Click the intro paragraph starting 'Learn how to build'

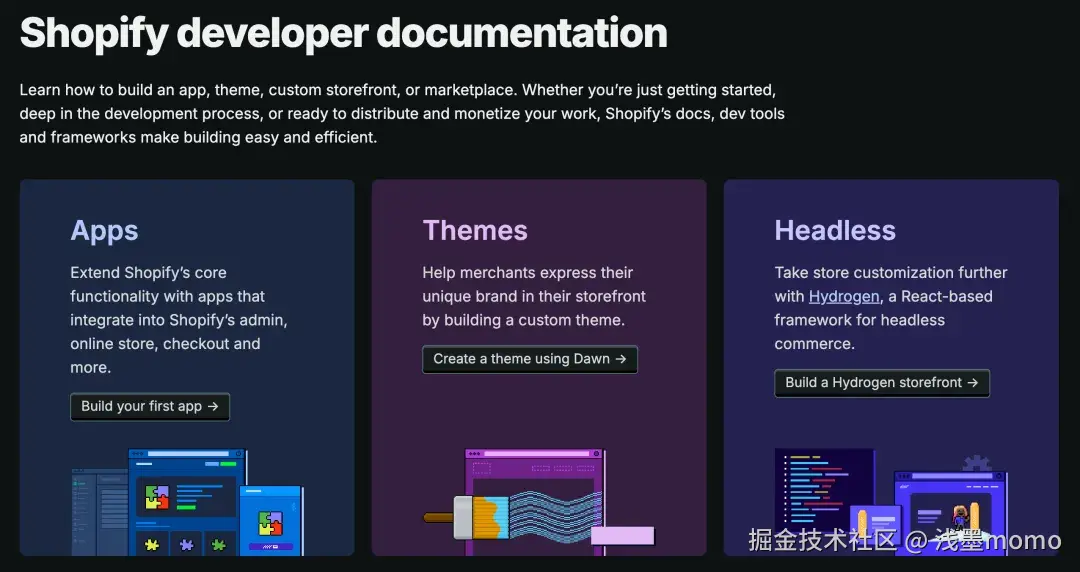click(402, 114)
